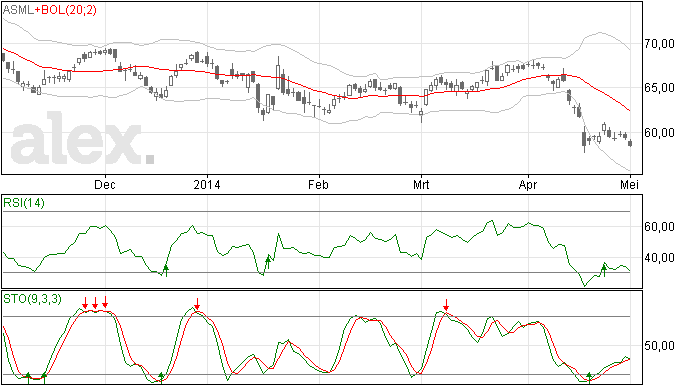Click the 60,00 value on price axis

[x=659, y=133]
